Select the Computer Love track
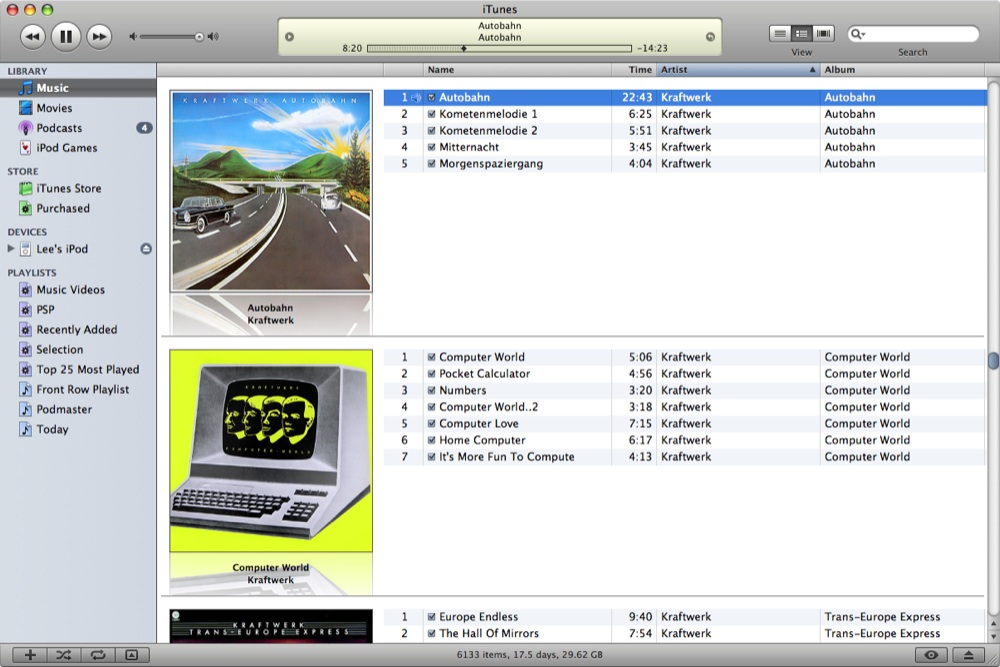This screenshot has height=667, width=1000. [685, 423]
